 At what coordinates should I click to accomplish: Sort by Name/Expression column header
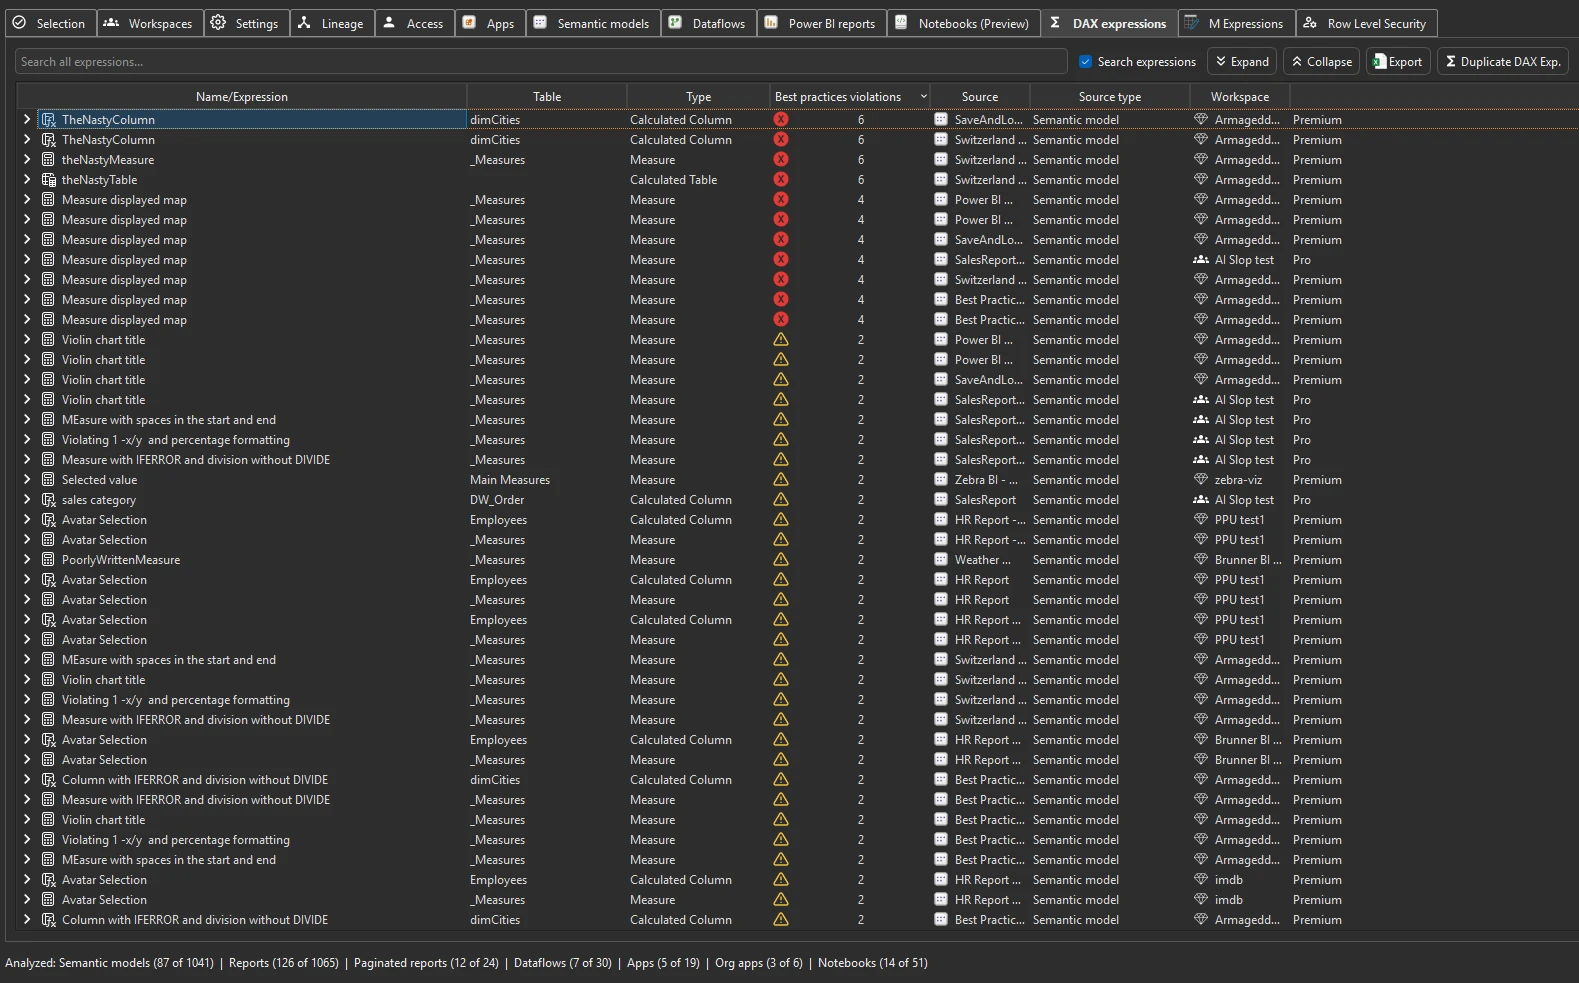(242, 97)
